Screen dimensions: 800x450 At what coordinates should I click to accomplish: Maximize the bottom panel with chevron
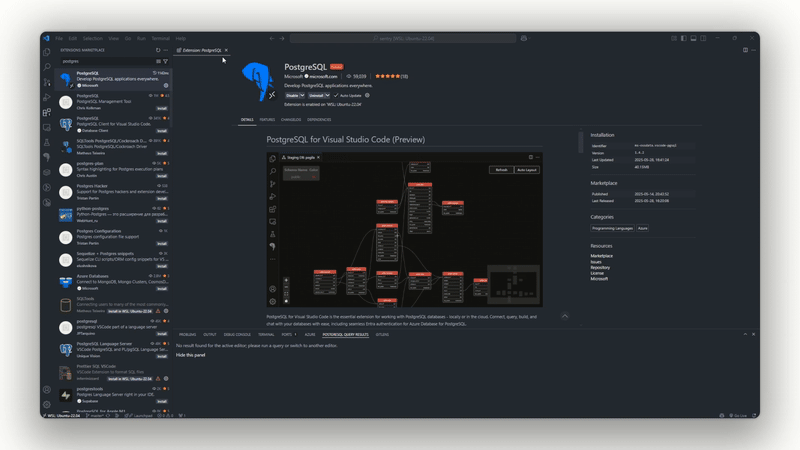(745, 334)
